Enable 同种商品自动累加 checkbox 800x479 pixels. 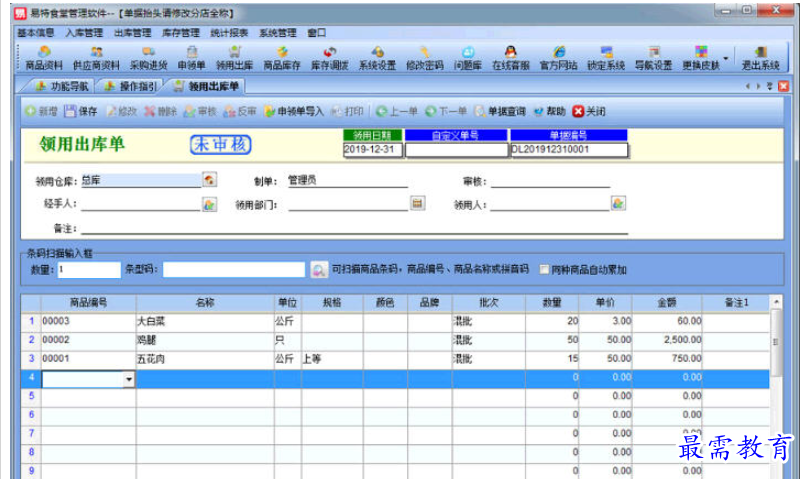[x=544, y=270]
